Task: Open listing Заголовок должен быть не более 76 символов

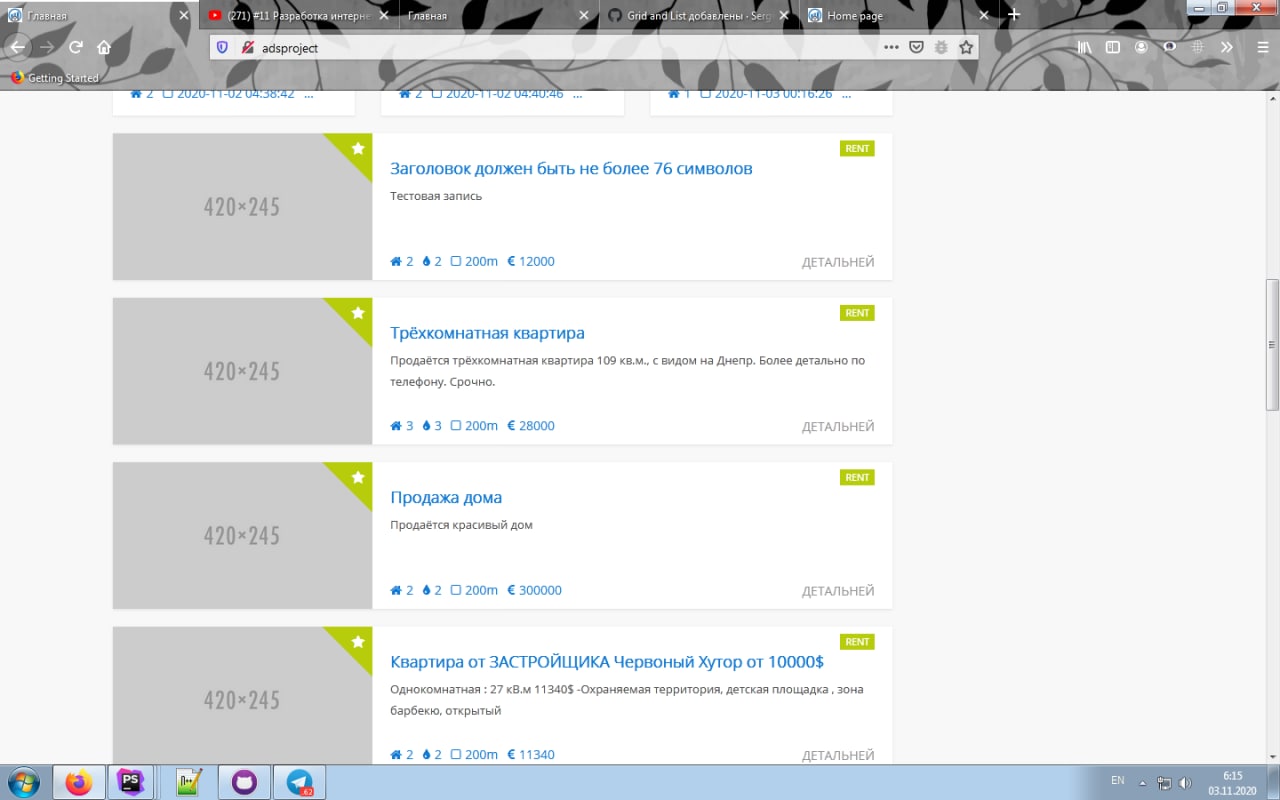Action: (x=571, y=168)
